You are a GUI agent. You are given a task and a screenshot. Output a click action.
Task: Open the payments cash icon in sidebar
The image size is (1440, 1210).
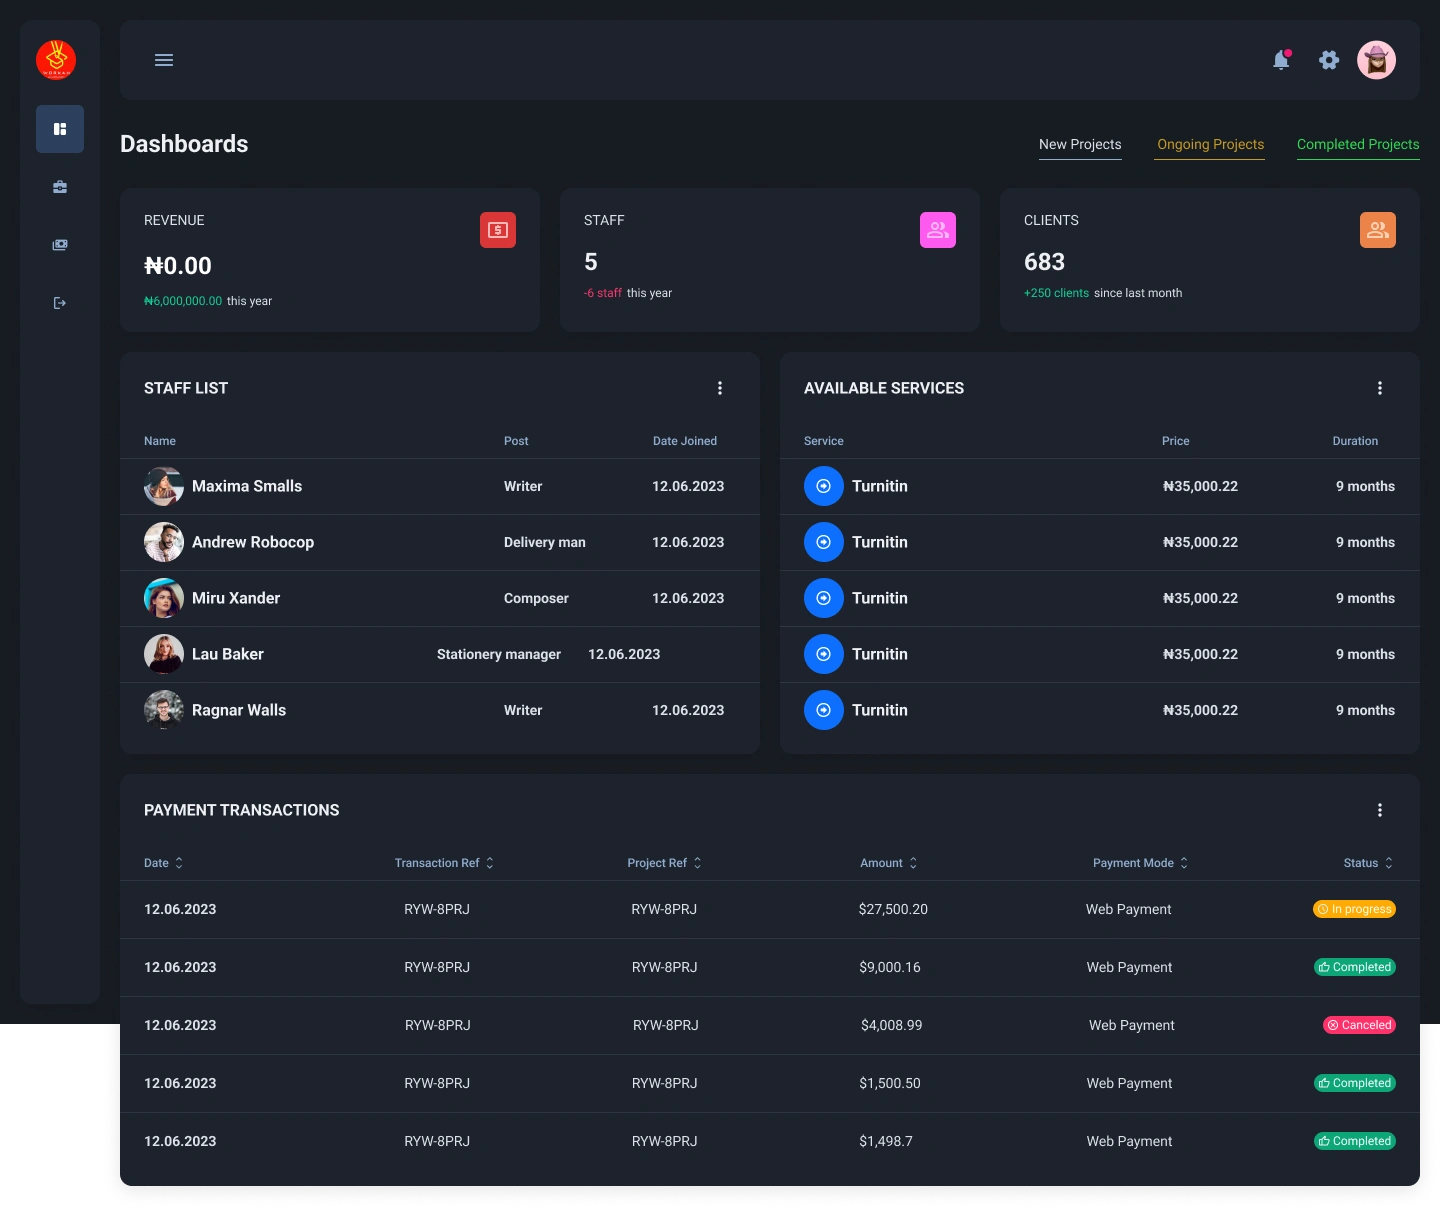click(x=60, y=245)
